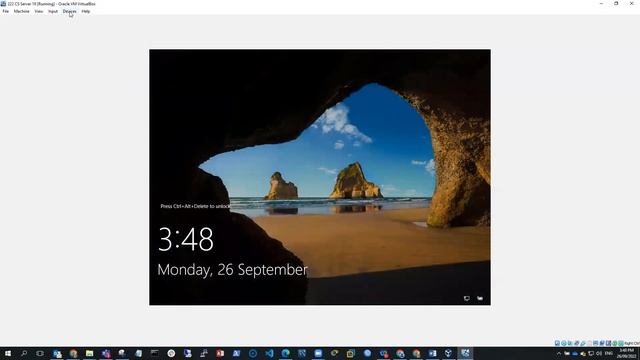The height and width of the screenshot is (360, 640).
Task: Click the 'Press Ctrl+Alt+Delete to unlock' text
Action: 195,206
